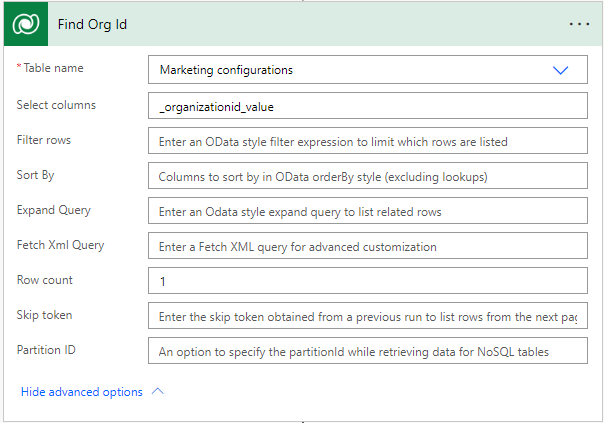Focus the Partition ID input field
Screen dimensions: 604x423
pyautogui.click(x=367, y=351)
